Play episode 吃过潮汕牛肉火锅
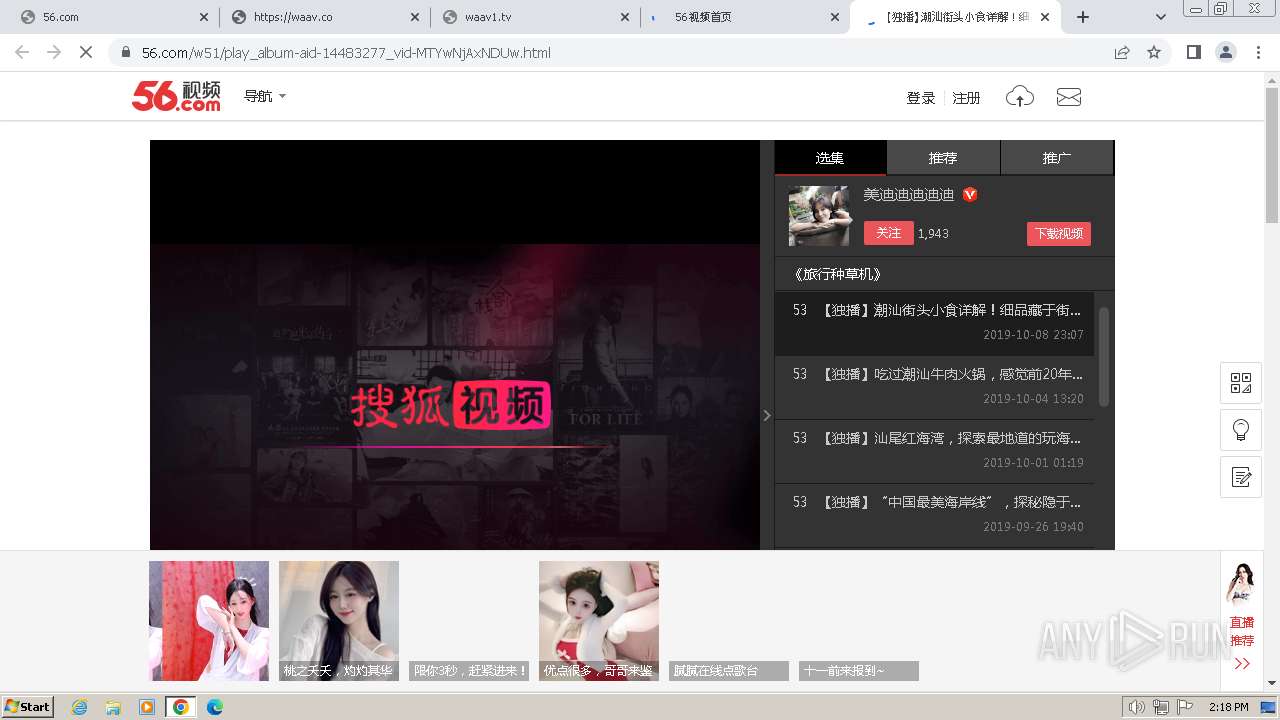 coord(934,387)
